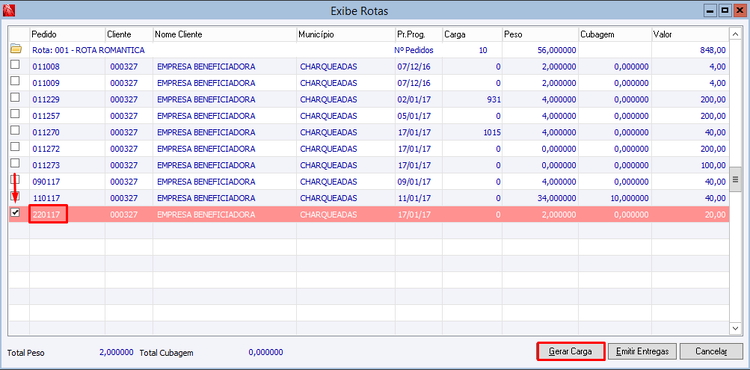Click the yellow folder icon for Rota 001
This screenshot has width=750, height=370.
click(16, 48)
